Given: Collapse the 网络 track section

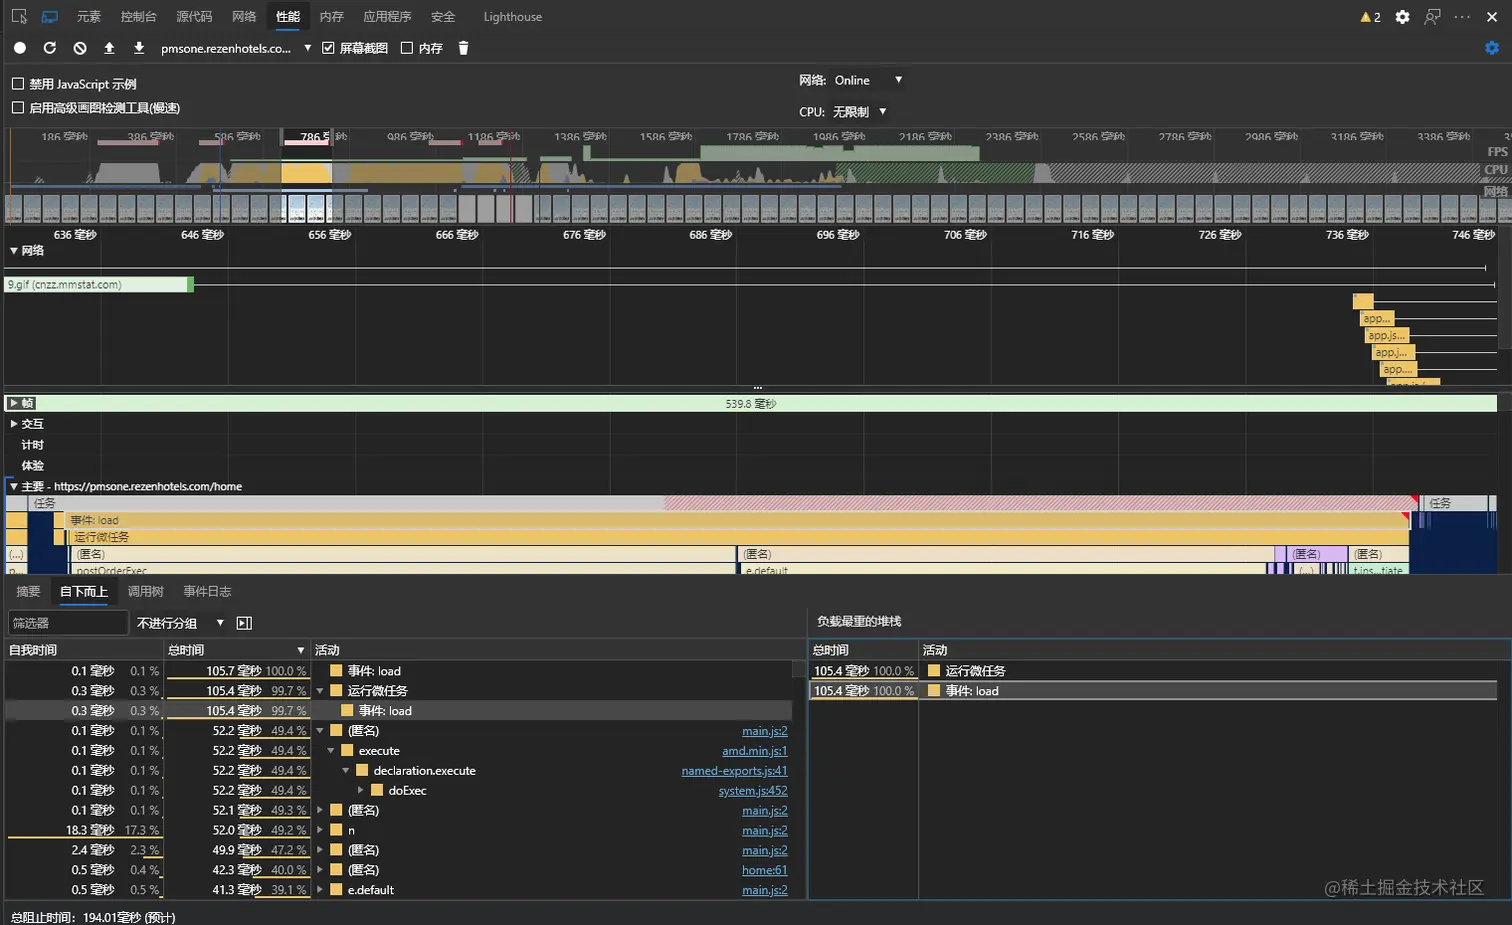Looking at the screenshot, I should click(14, 251).
